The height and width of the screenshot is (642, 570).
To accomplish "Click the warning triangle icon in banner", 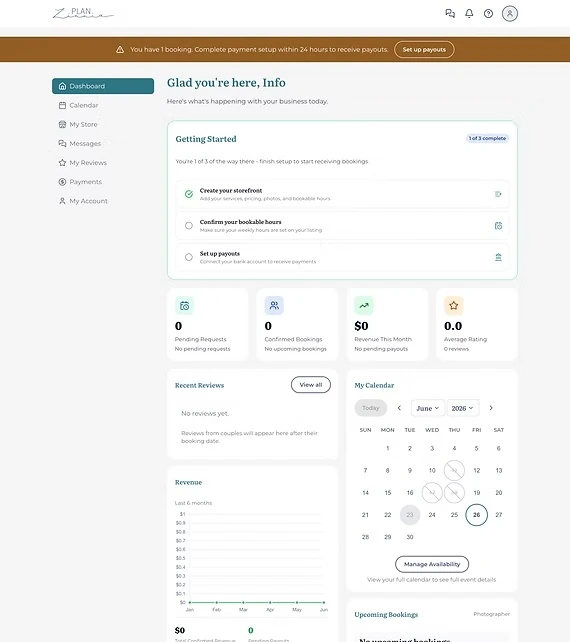I will click(x=120, y=50).
